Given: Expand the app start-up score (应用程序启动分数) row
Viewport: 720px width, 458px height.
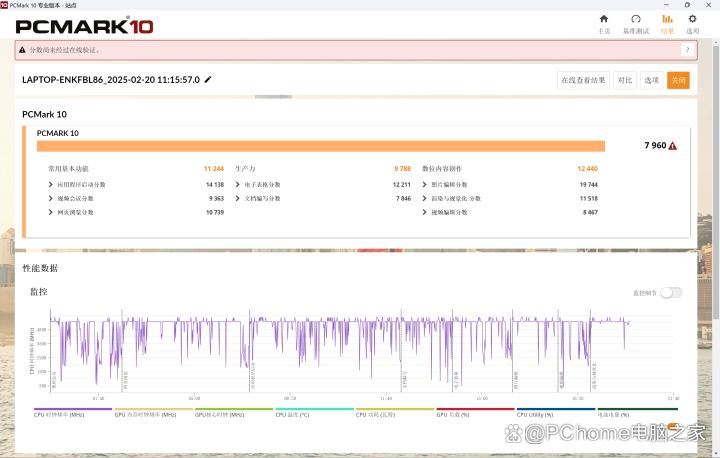Looking at the screenshot, I should click(x=52, y=184).
